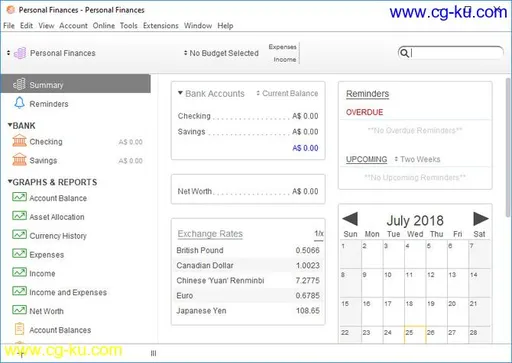
Task: Open the File menu
Action: [x=9, y=26]
